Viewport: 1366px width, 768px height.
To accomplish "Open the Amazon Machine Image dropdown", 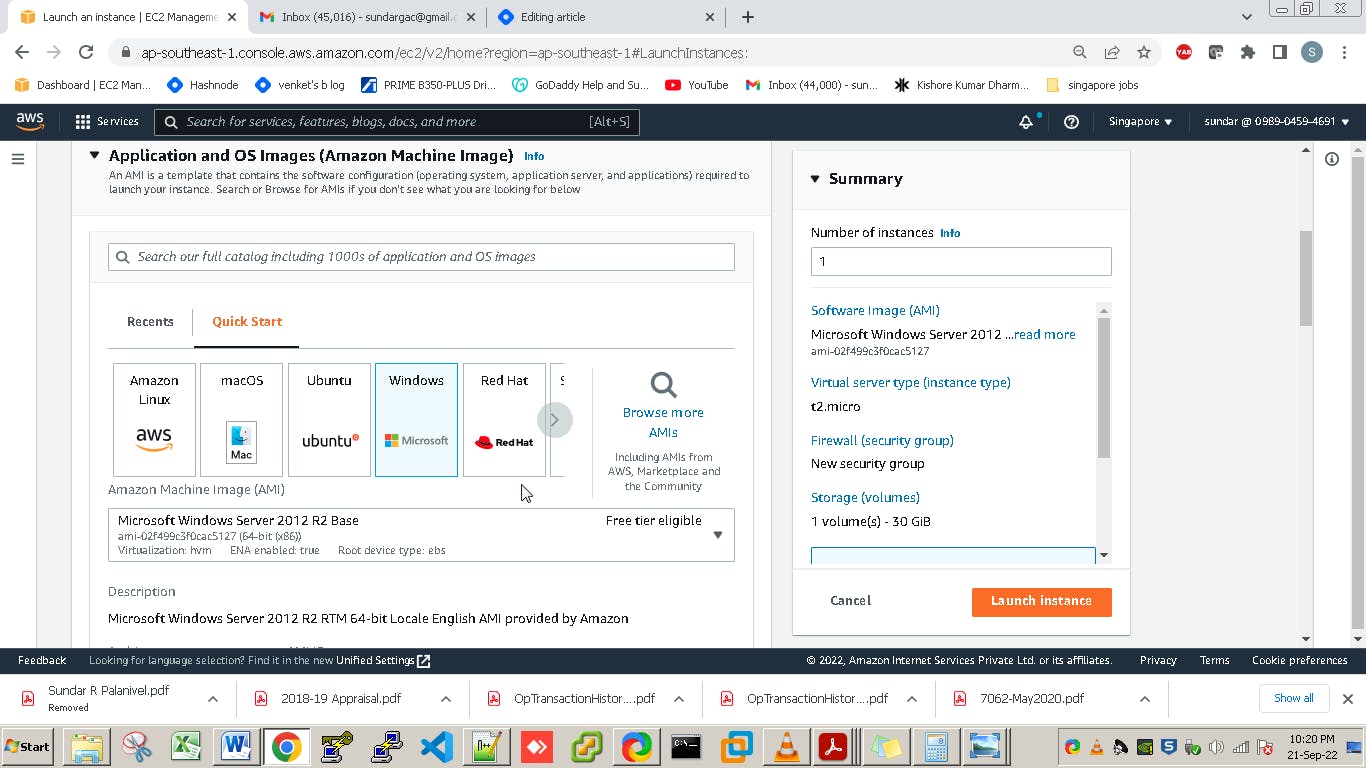I will point(421,535).
